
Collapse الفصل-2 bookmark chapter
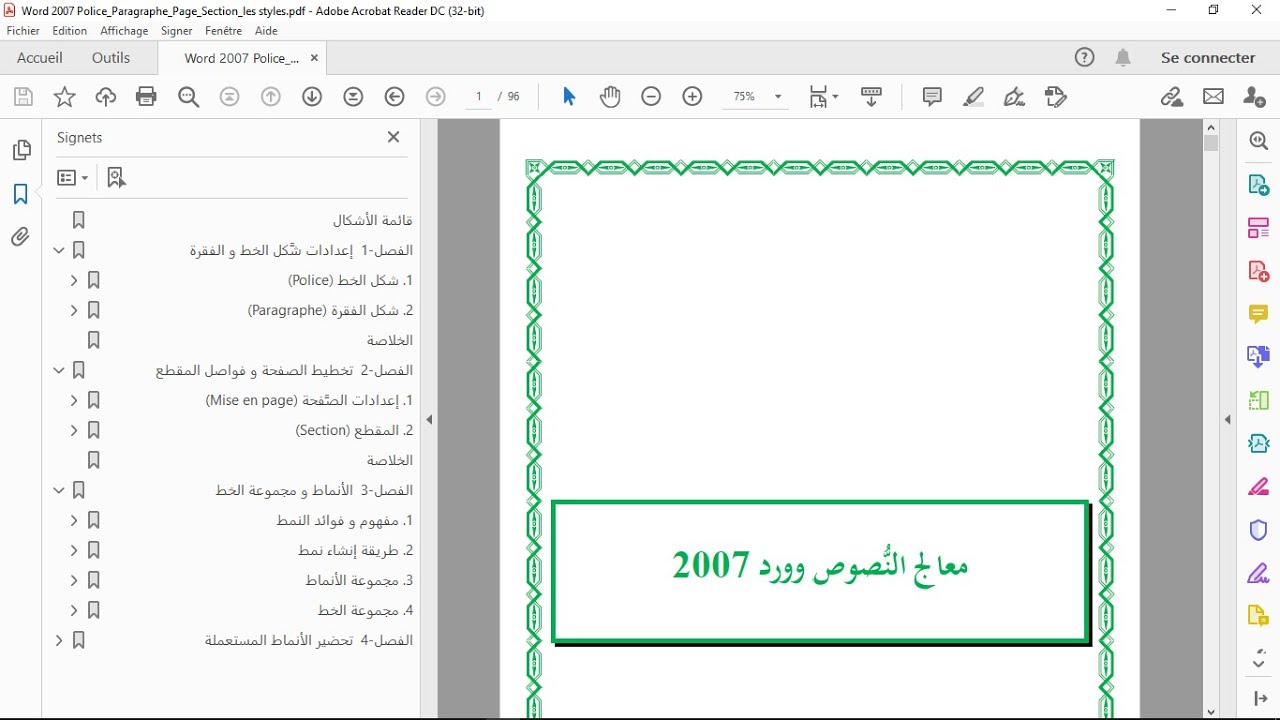click(59, 370)
